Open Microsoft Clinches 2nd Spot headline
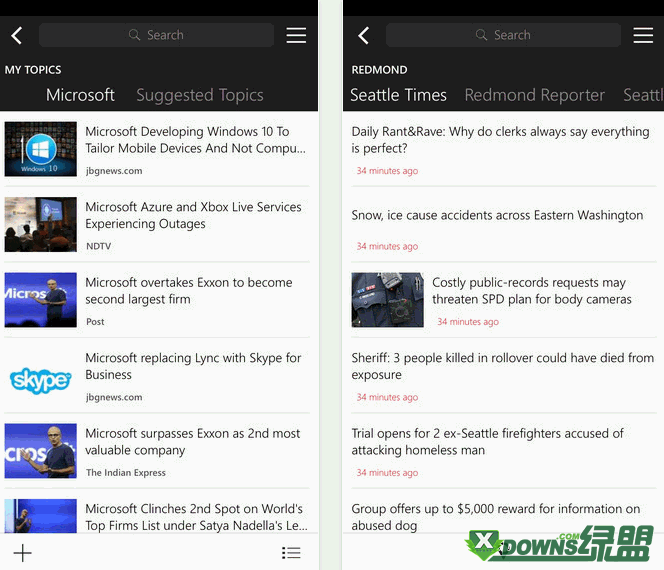The image size is (664, 570). tap(196, 517)
